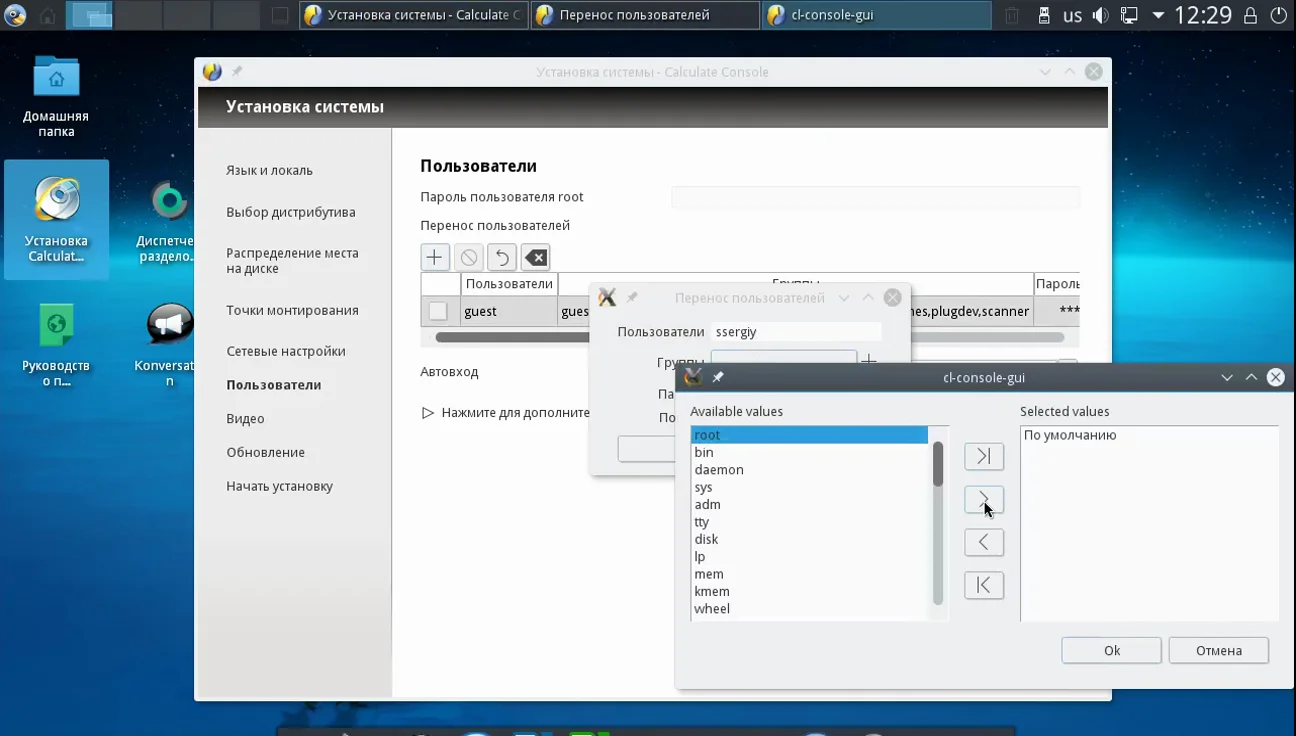The width and height of the screenshot is (1296, 736).
Task: Open the us keyboard layout indicator
Action: (x=1072, y=15)
